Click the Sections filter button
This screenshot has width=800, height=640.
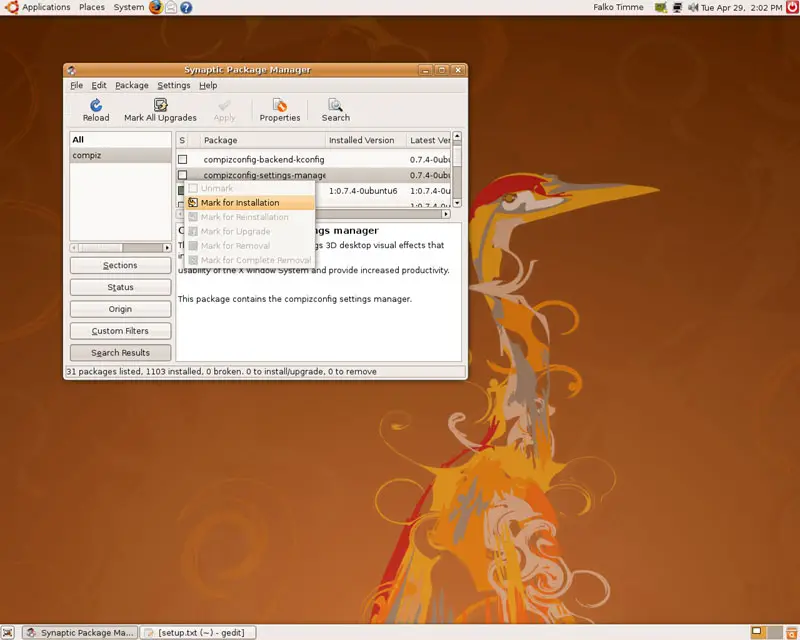(120, 265)
